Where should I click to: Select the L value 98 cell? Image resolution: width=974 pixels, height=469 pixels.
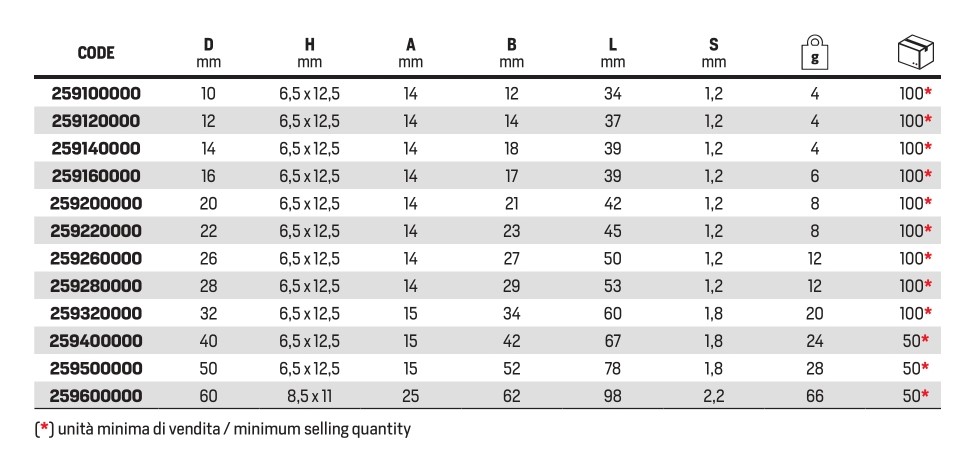point(612,396)
